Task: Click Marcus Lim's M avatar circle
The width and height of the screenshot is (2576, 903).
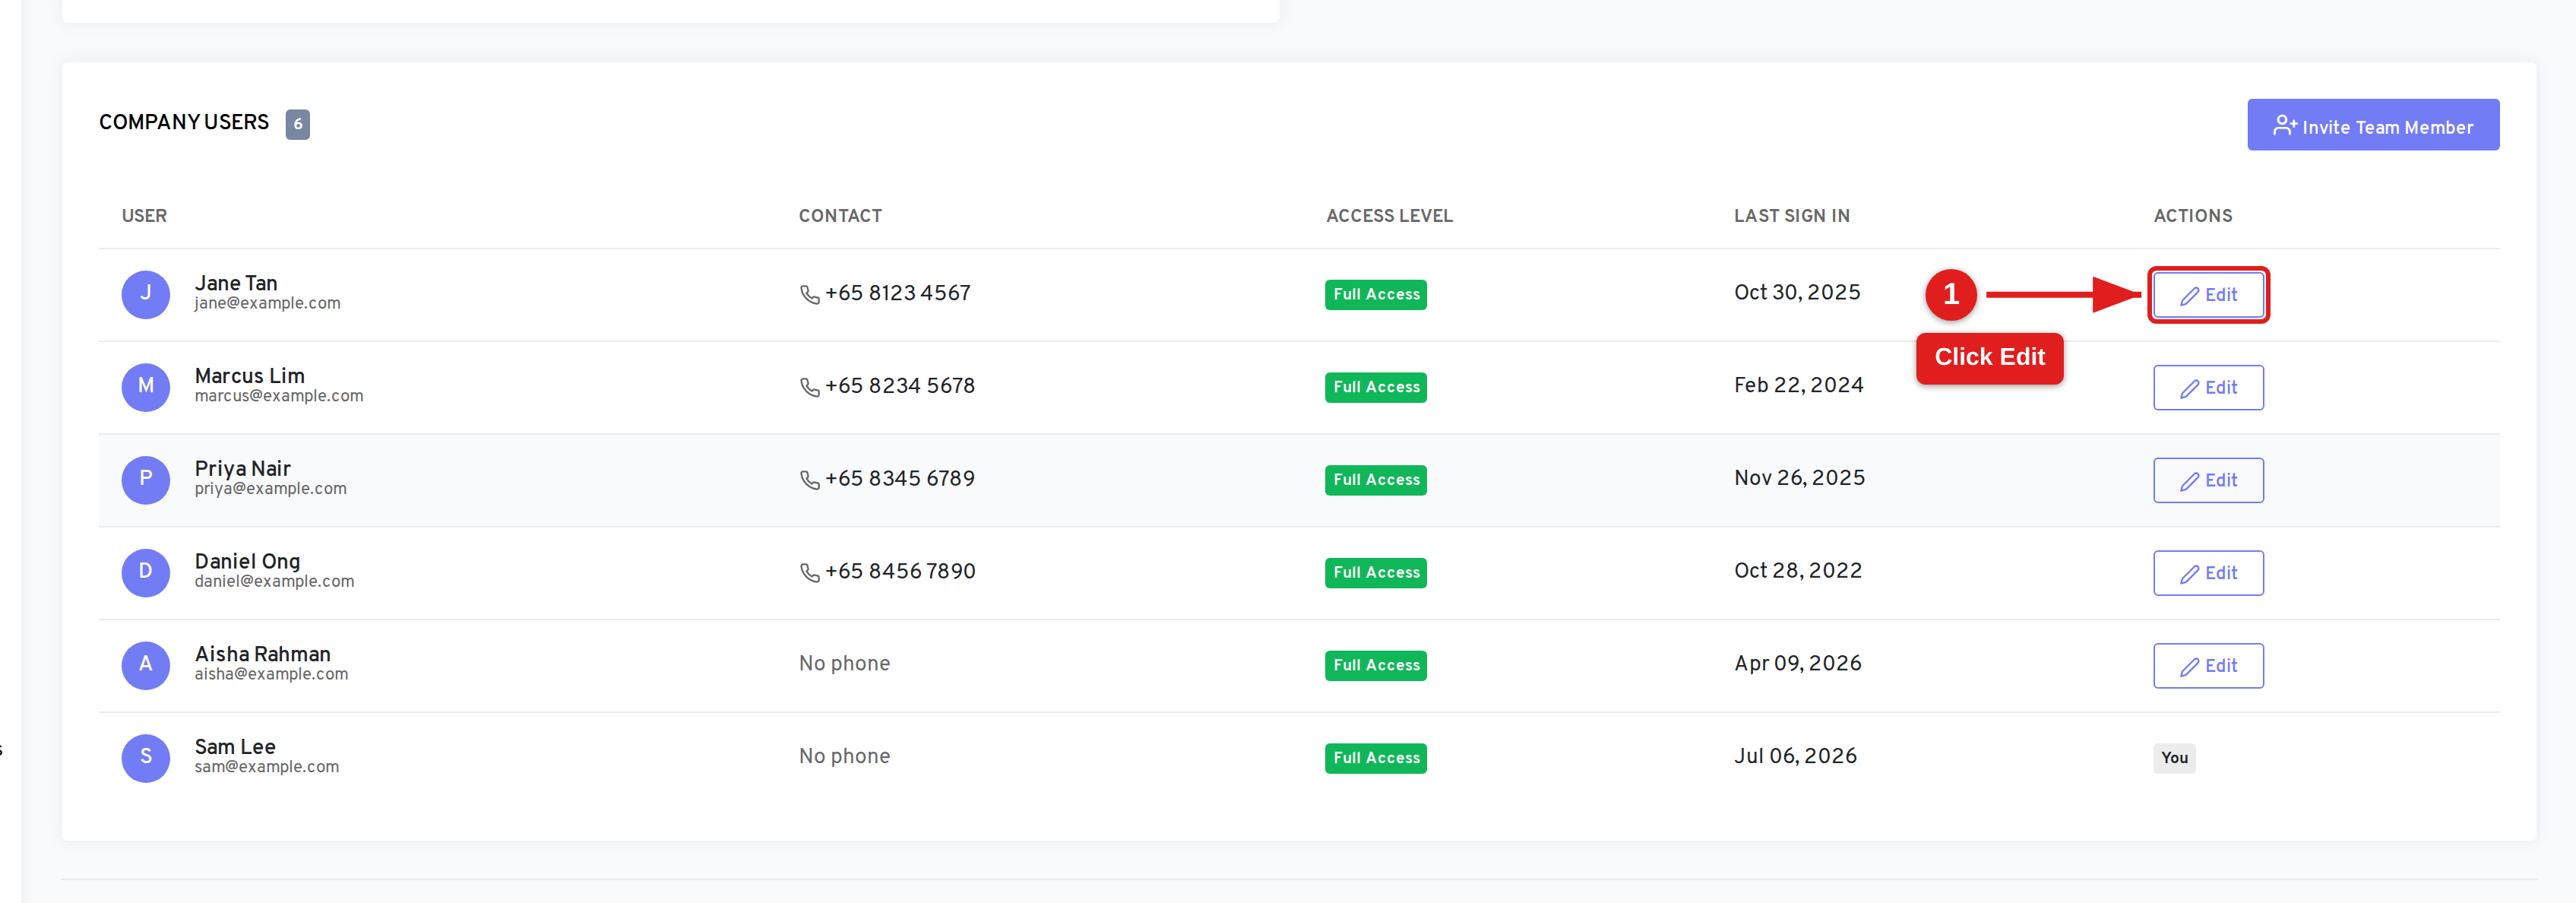Action: coord(146,387)
